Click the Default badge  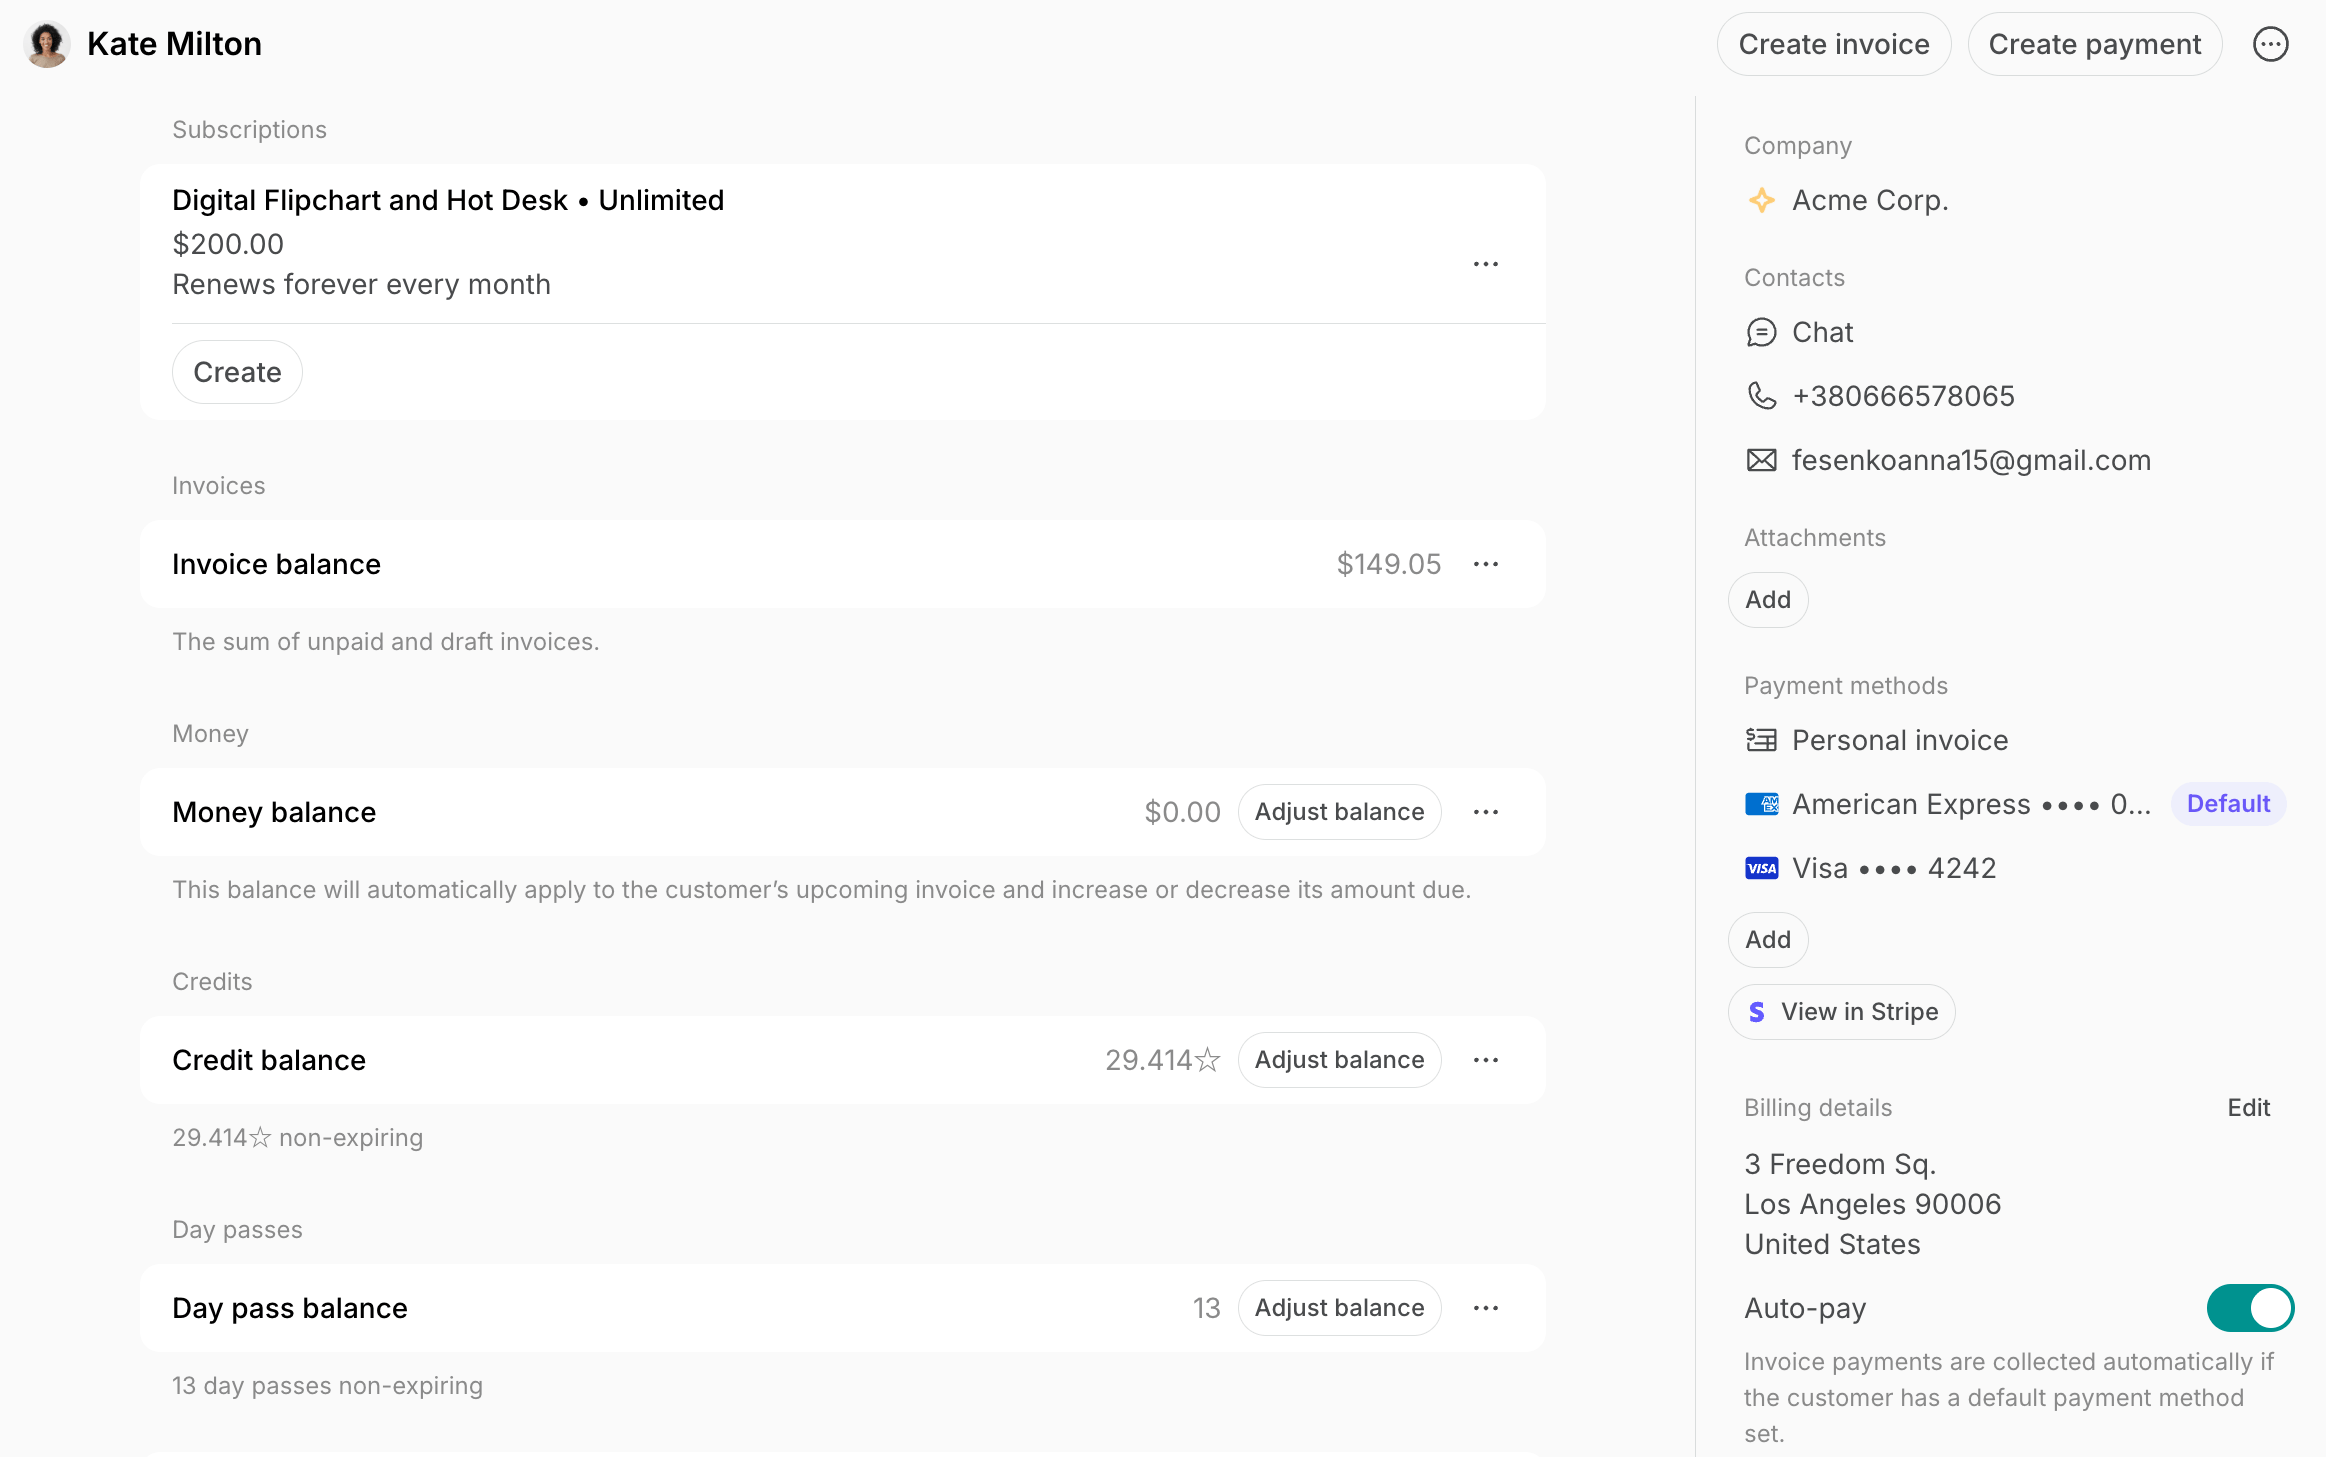point(2228,804)
